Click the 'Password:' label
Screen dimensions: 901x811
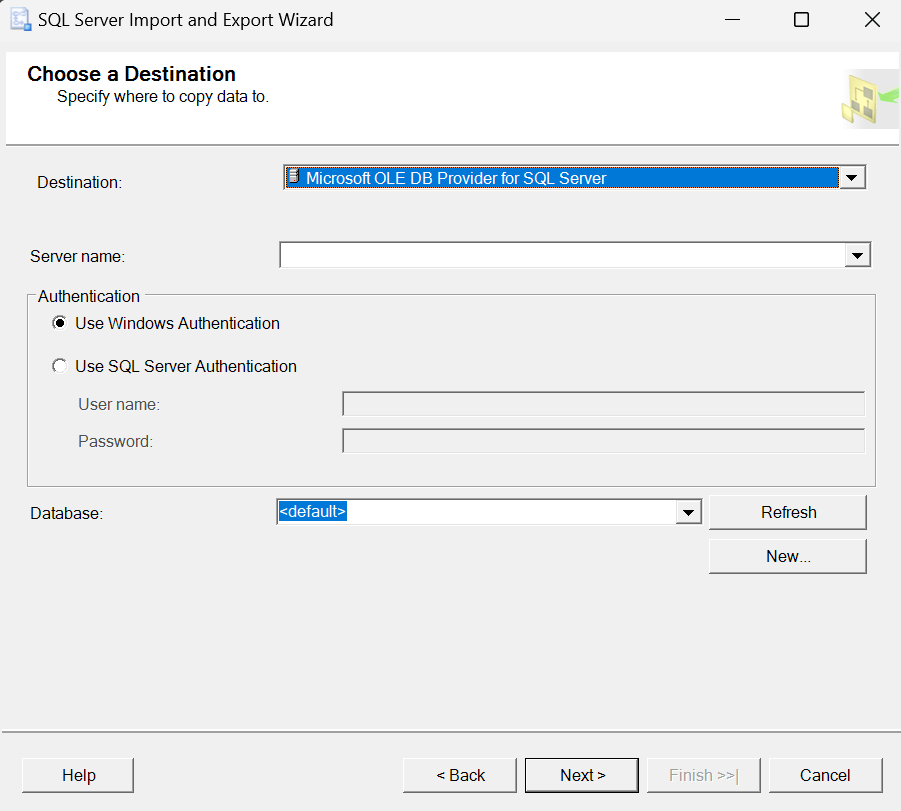tap(115, 441)
